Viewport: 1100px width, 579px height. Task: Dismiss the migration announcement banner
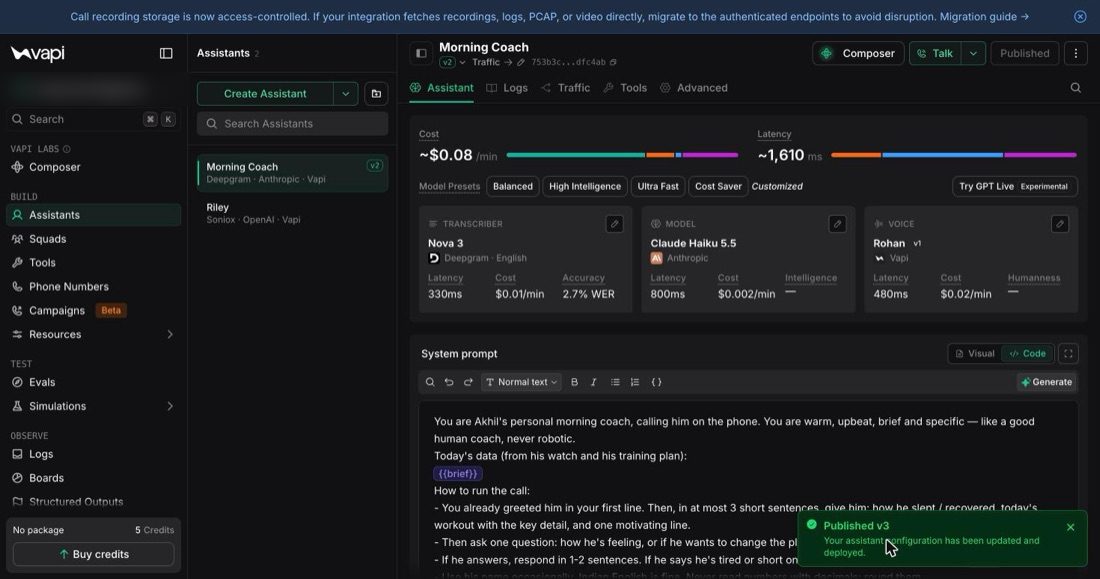pos(1080,17)
